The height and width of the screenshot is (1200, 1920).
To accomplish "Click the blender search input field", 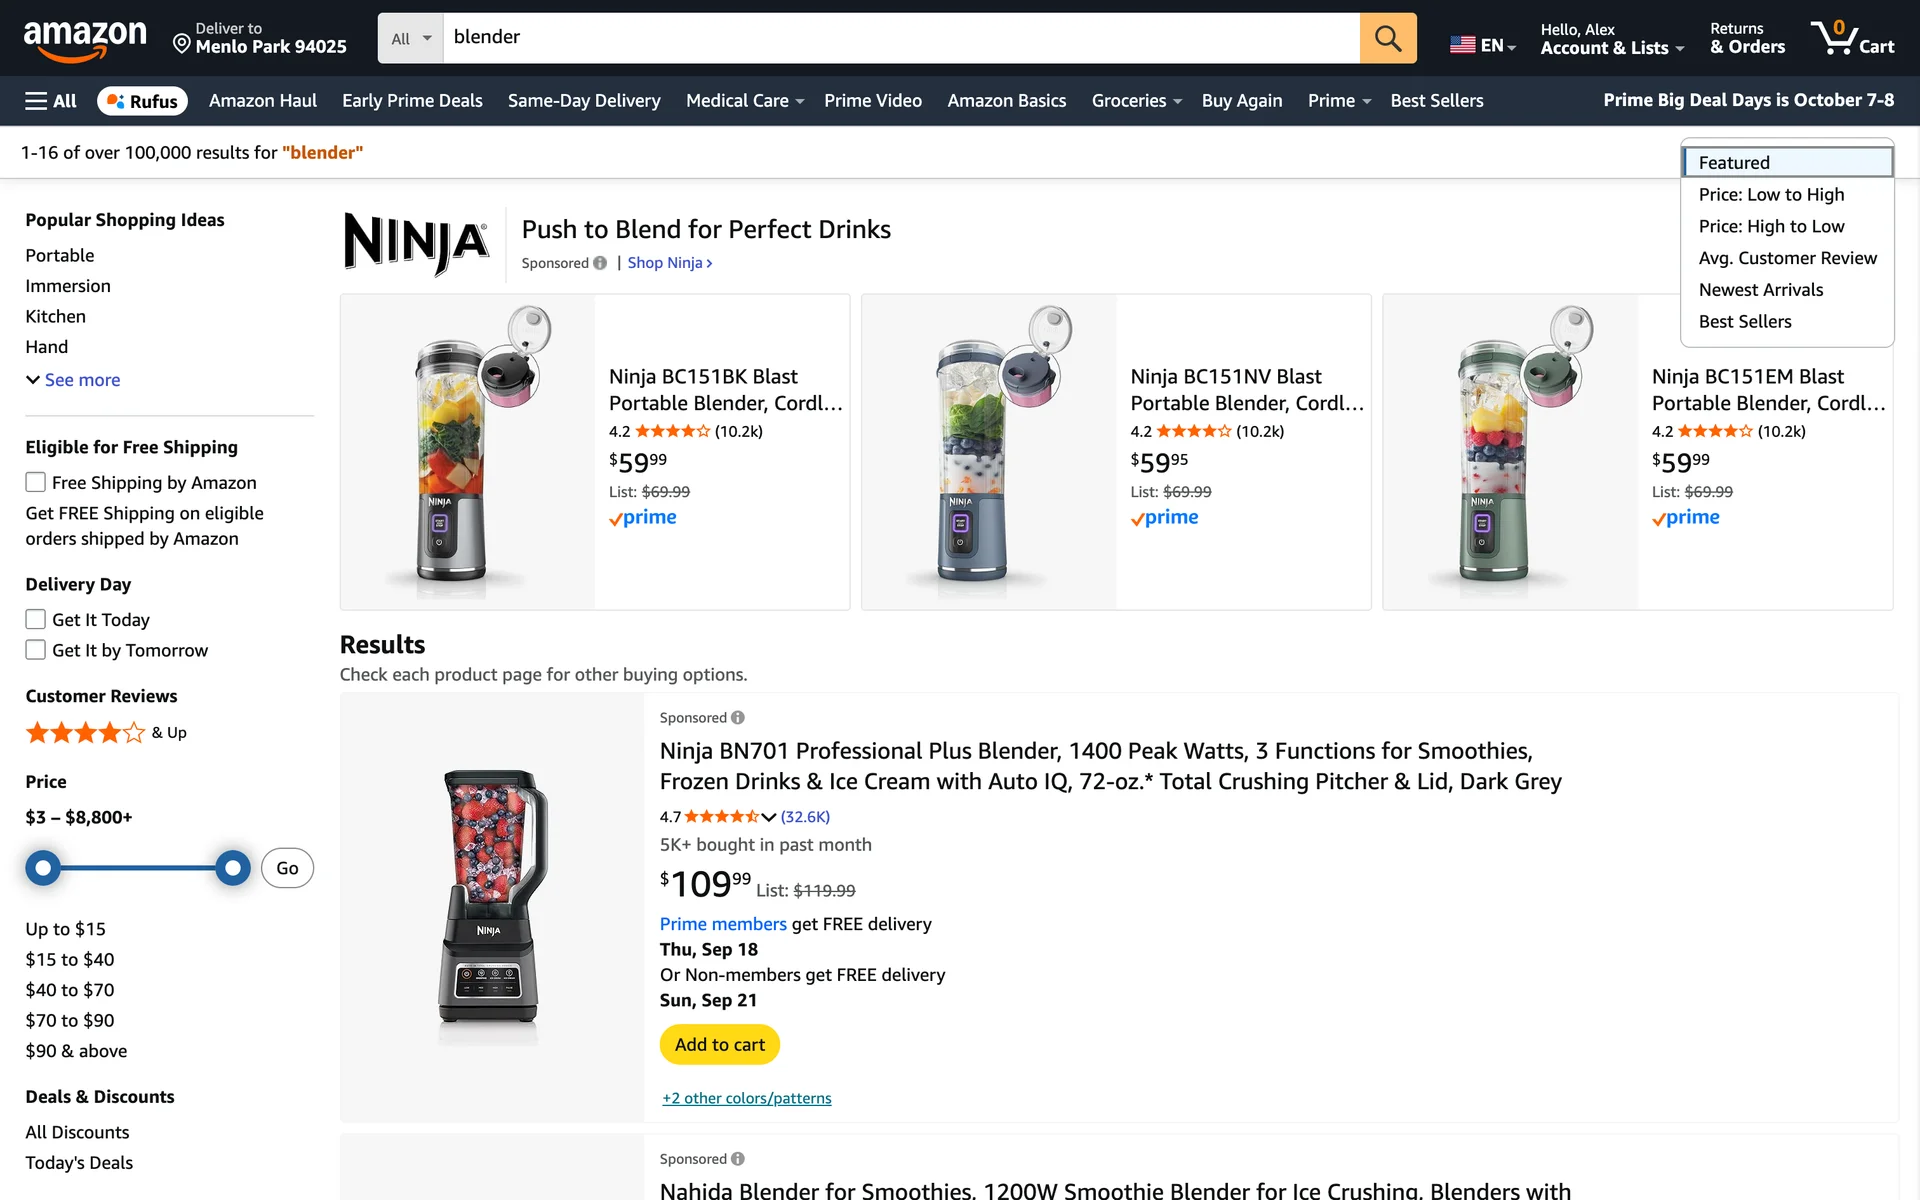I will [900, 38].
